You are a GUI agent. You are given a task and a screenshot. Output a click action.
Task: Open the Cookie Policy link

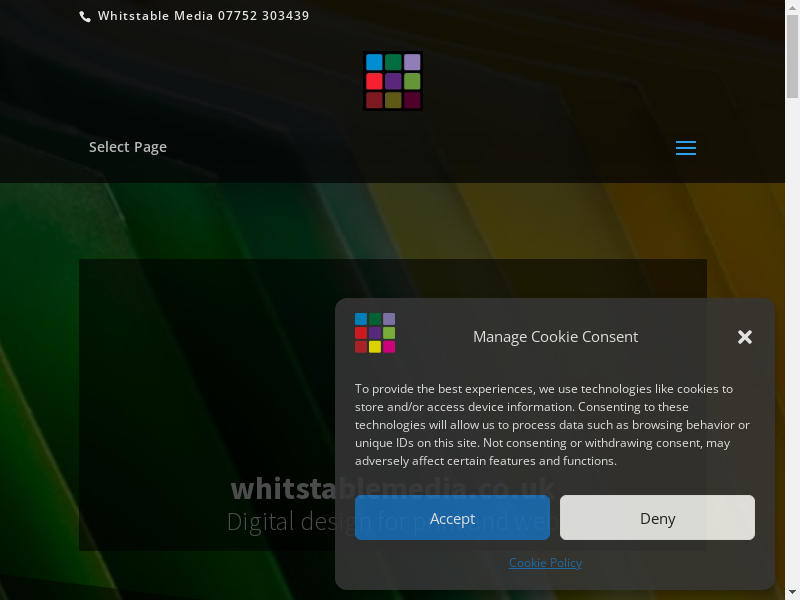[x=545, y=563]
